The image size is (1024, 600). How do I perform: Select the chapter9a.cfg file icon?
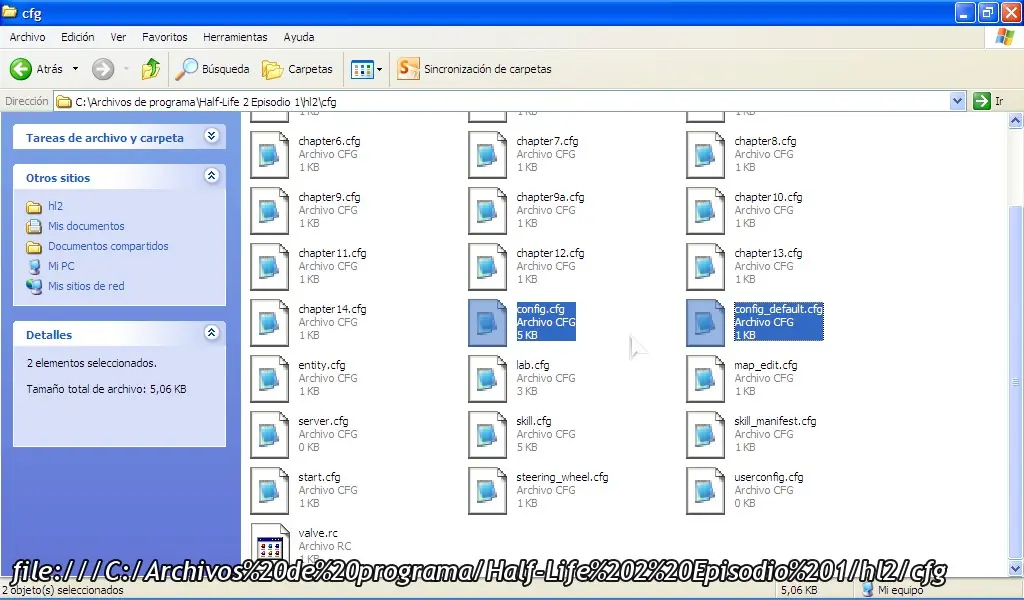487,211
